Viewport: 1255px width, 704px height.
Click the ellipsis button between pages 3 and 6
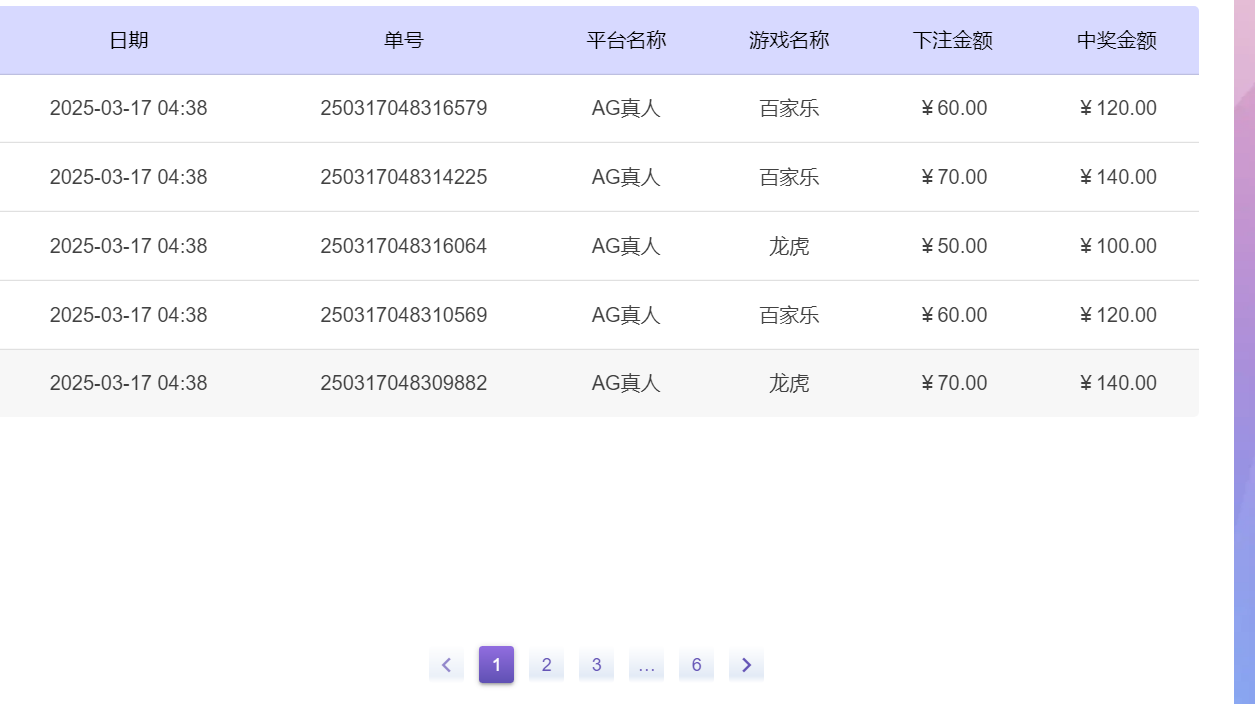click(646, 664)
